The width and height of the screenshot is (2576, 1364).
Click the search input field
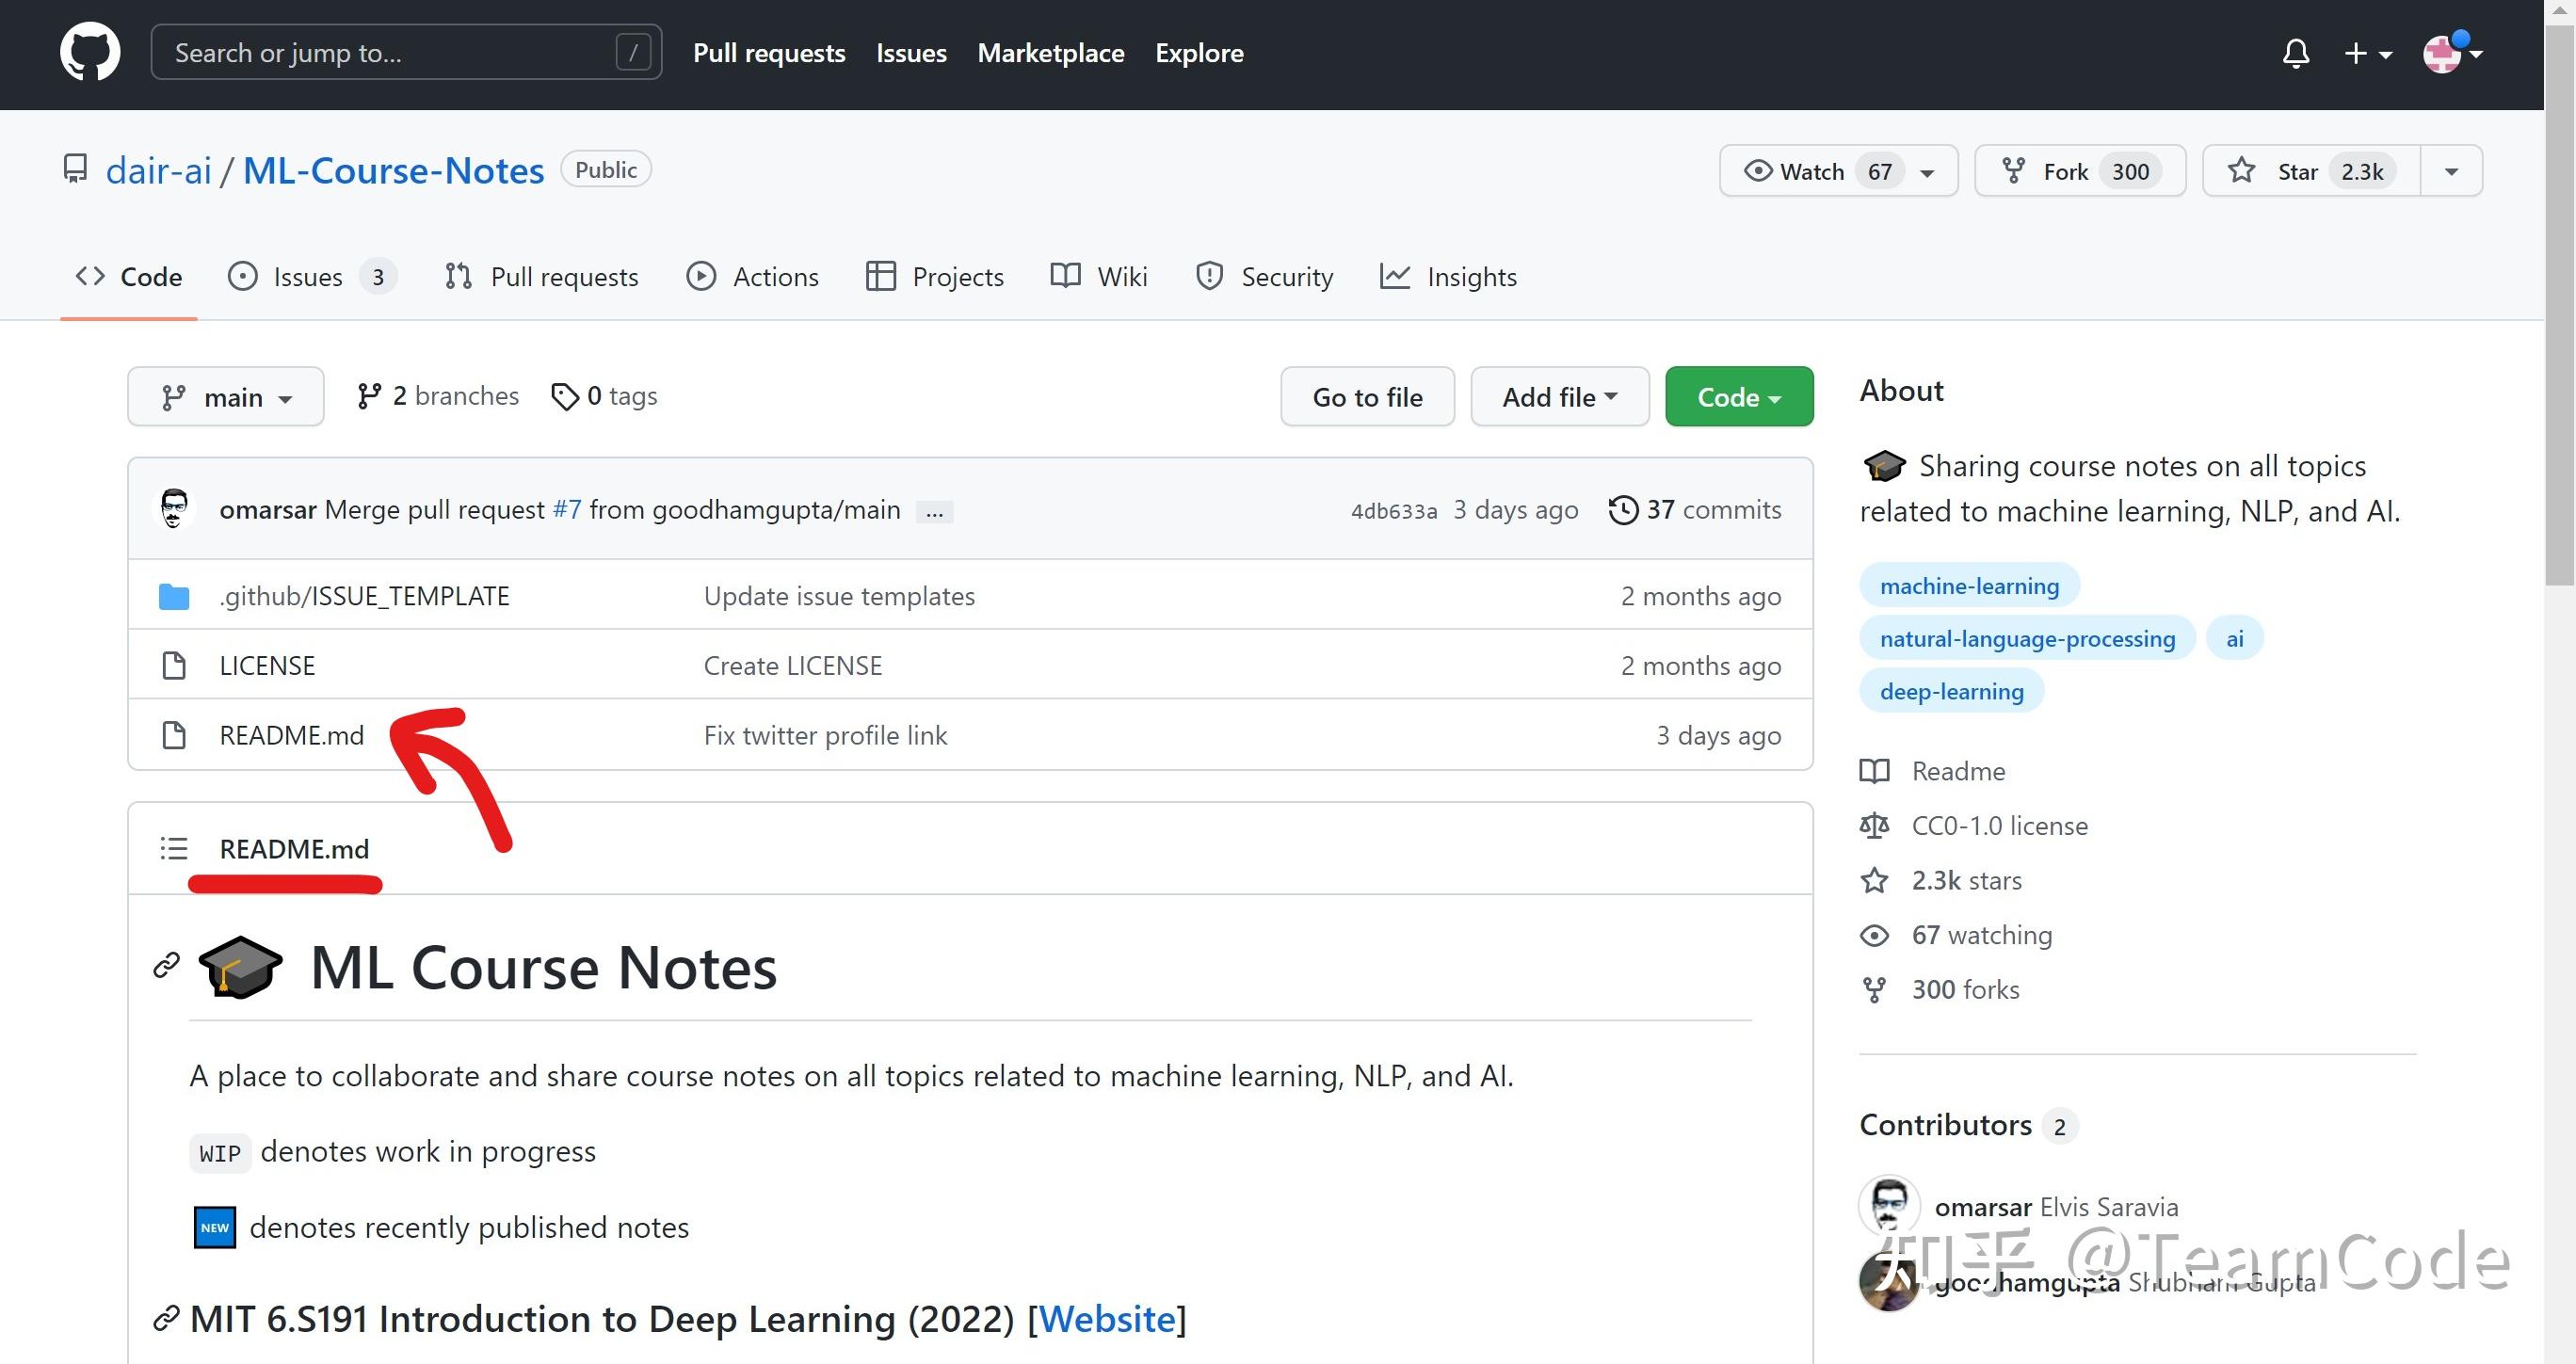coord(406,51)
